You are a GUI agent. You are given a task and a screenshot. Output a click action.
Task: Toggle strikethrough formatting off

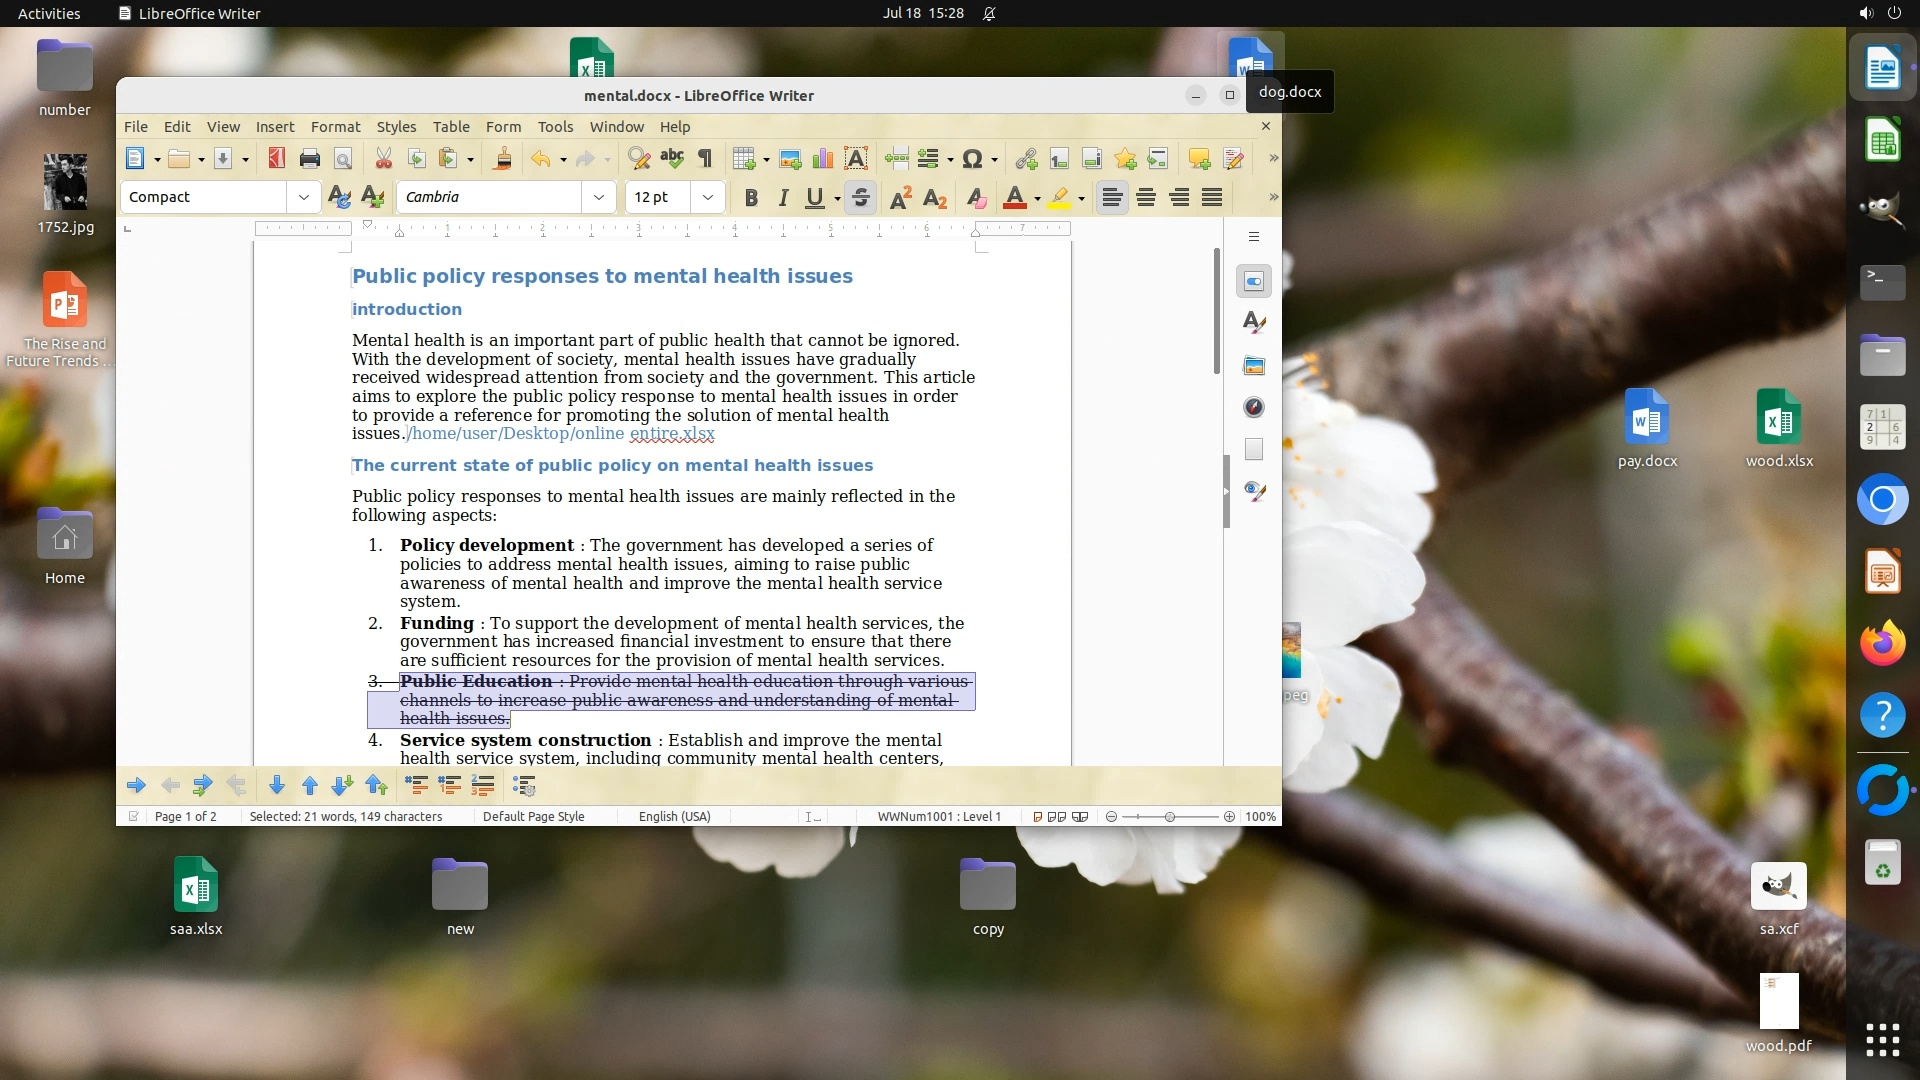pyautogui.click(x=860, y=198)
